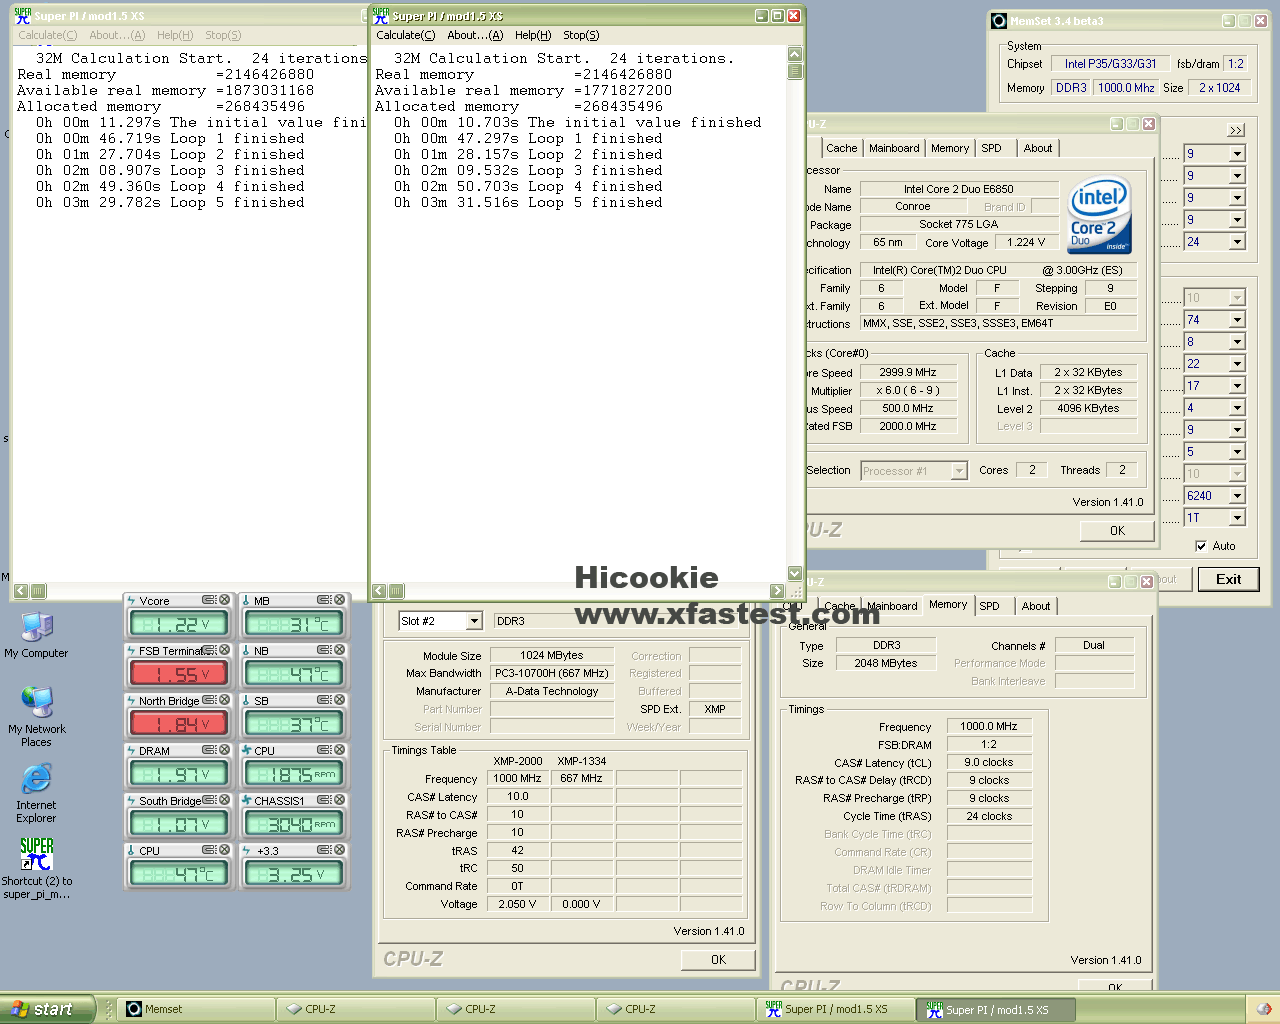Open settings of the MB temperature widget

[324, 600]
